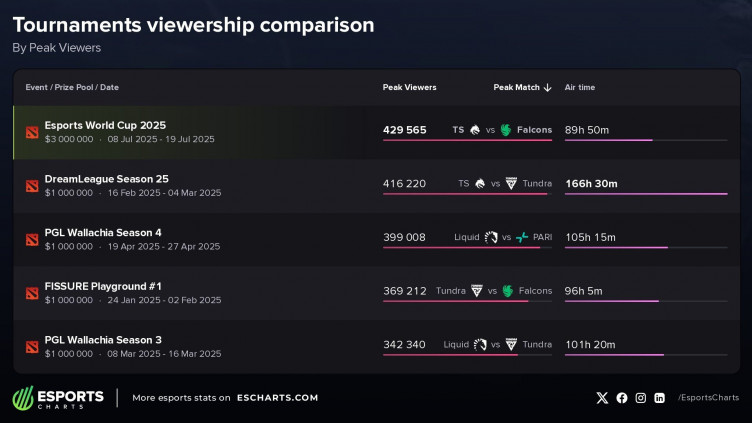The image size is (752, 423).
Task: Open DreamLeague Season 25 event
Action: tap(105, 179)
